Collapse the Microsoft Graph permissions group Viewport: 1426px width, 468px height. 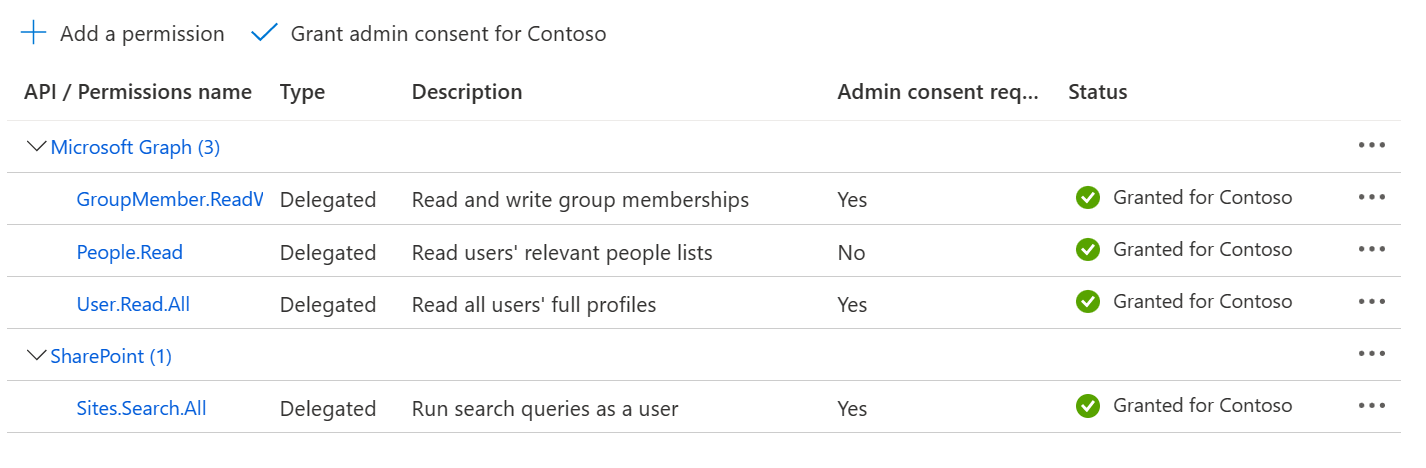tap(37, 147)
